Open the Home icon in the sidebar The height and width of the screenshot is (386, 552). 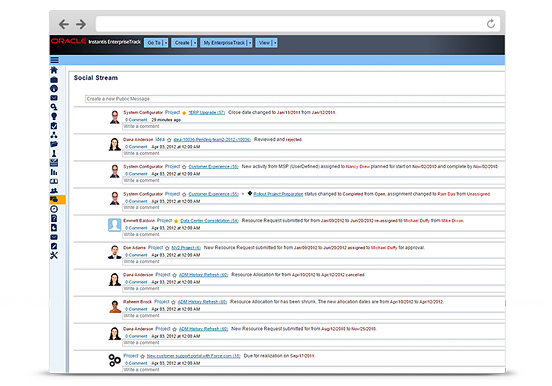(x=54, y=70)
